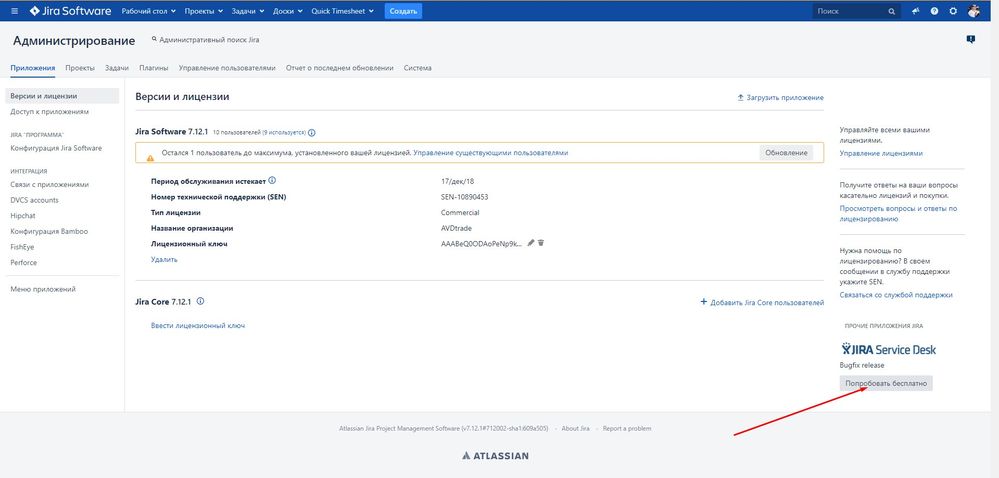This screenshot has width=999, height=478.
Task: Open Отчет о последнем обновлении tab
Action: pos(340,68)
